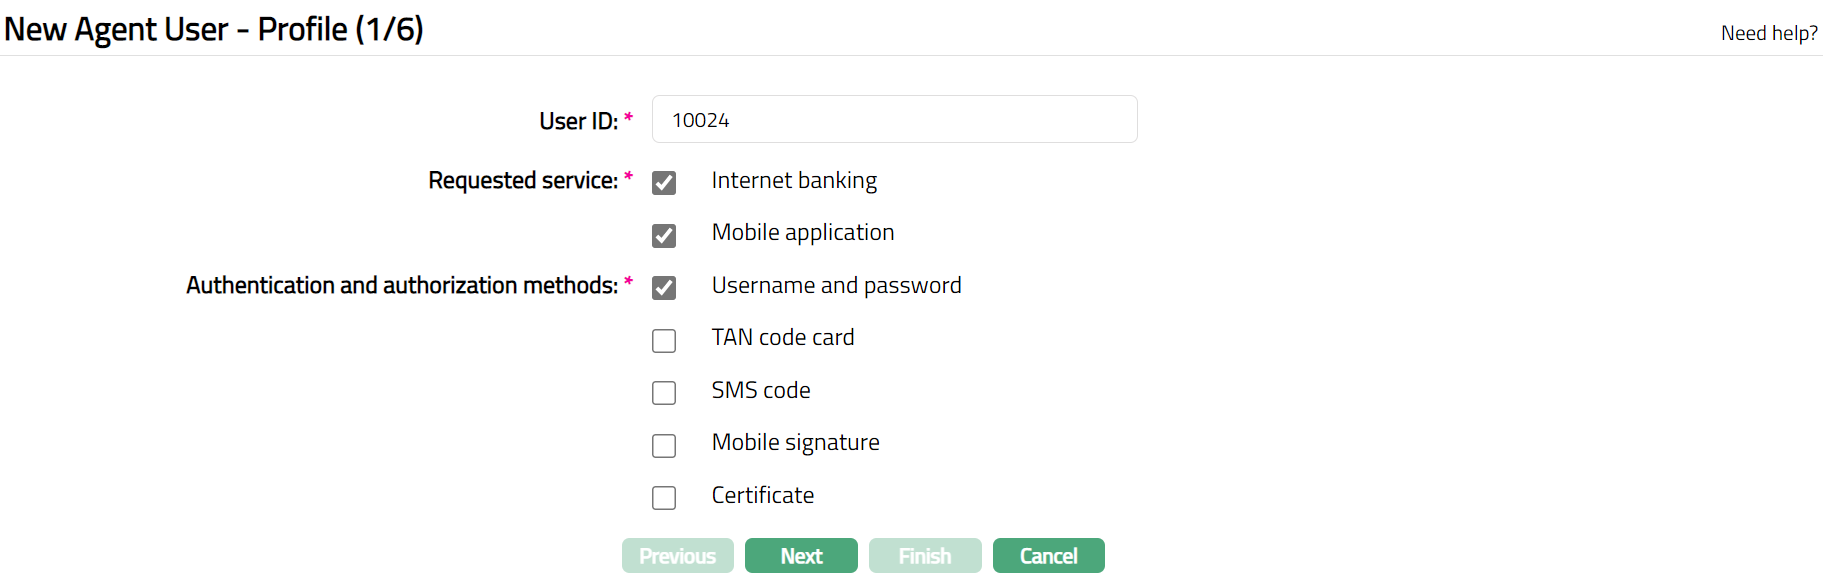Image resolution: width=1823 pixels, height=583 pixels.
Task: Click the "SMS code" label text
Action: click(x=761, y=391)
